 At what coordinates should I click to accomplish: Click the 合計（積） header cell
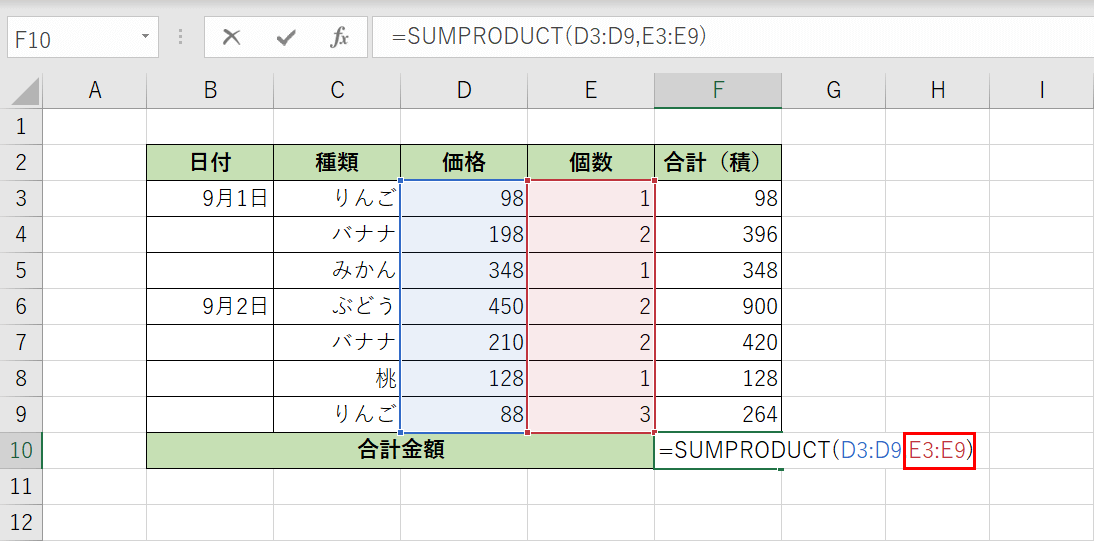[718, 163]
